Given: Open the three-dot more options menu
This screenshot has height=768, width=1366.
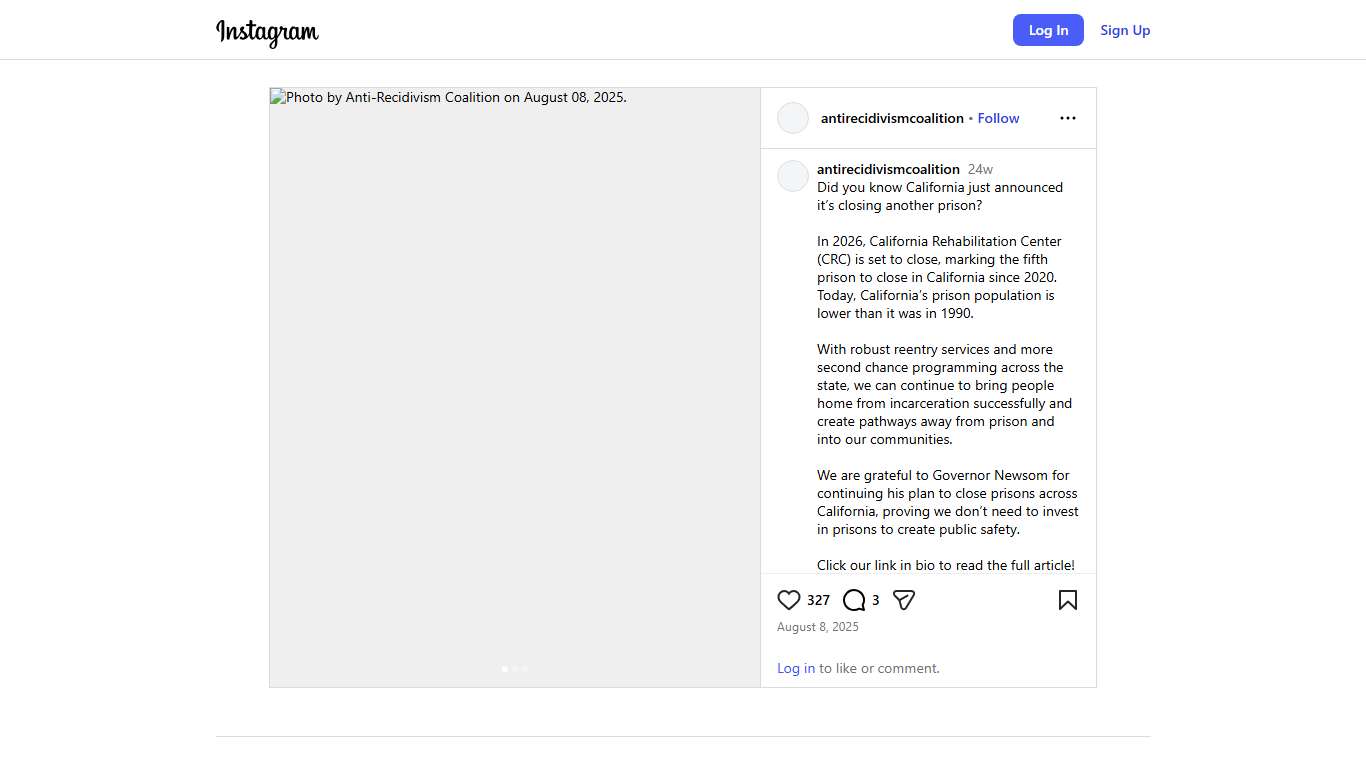Looking at the screenshot, I should (x=1068, y=118).
